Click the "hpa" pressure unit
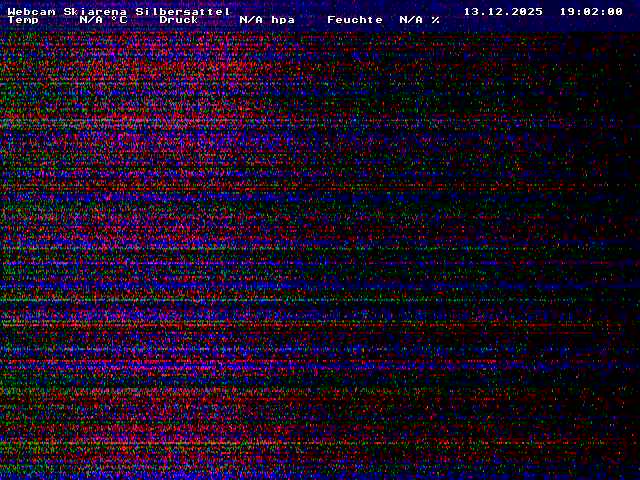 pos(283,20)
